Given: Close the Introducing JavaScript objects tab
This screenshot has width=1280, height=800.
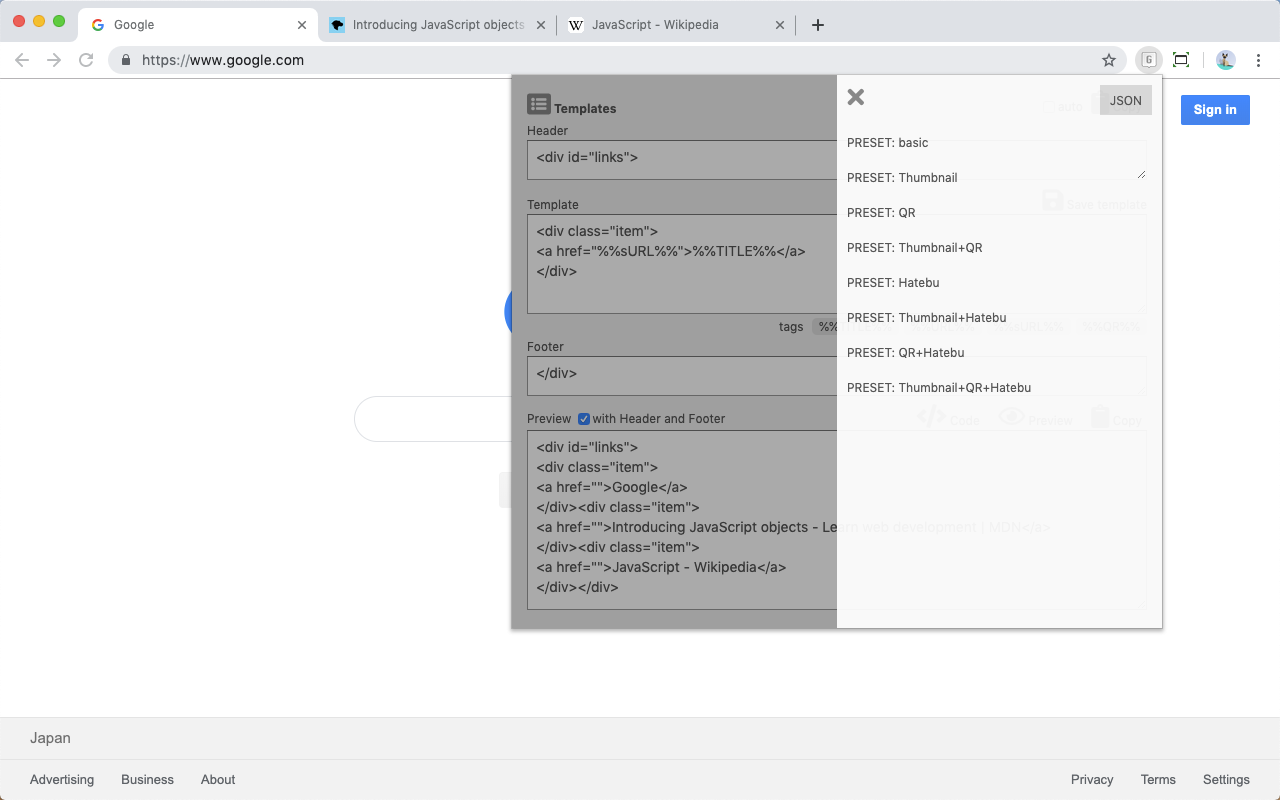Looking at the screenshot, I should coord(541,25).
